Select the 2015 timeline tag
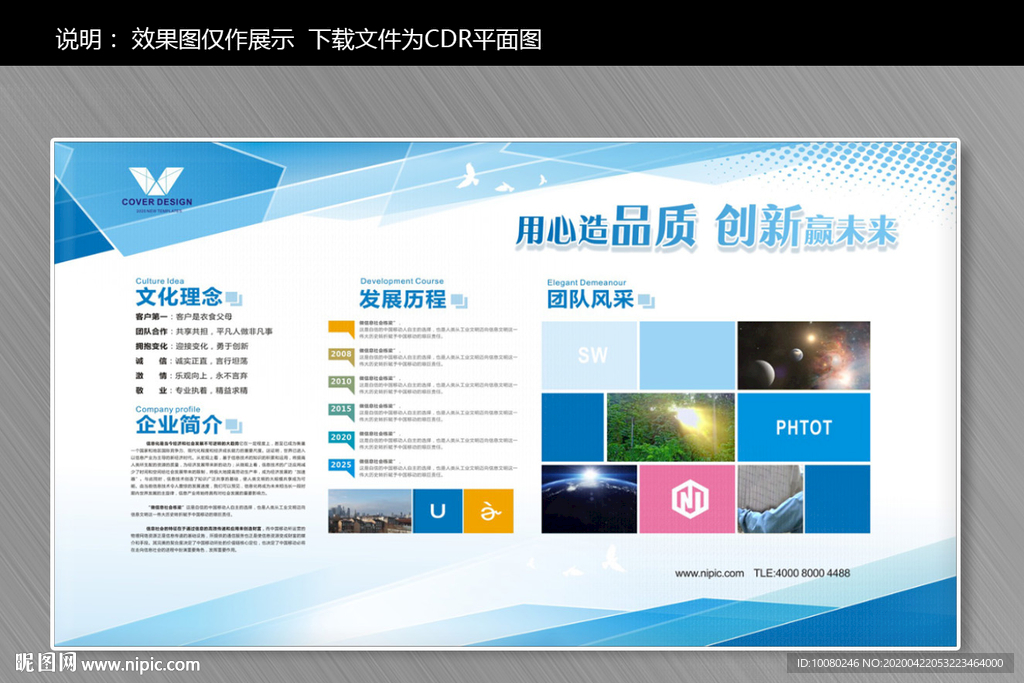This screenshot has height=683, width=1024. 341,410
